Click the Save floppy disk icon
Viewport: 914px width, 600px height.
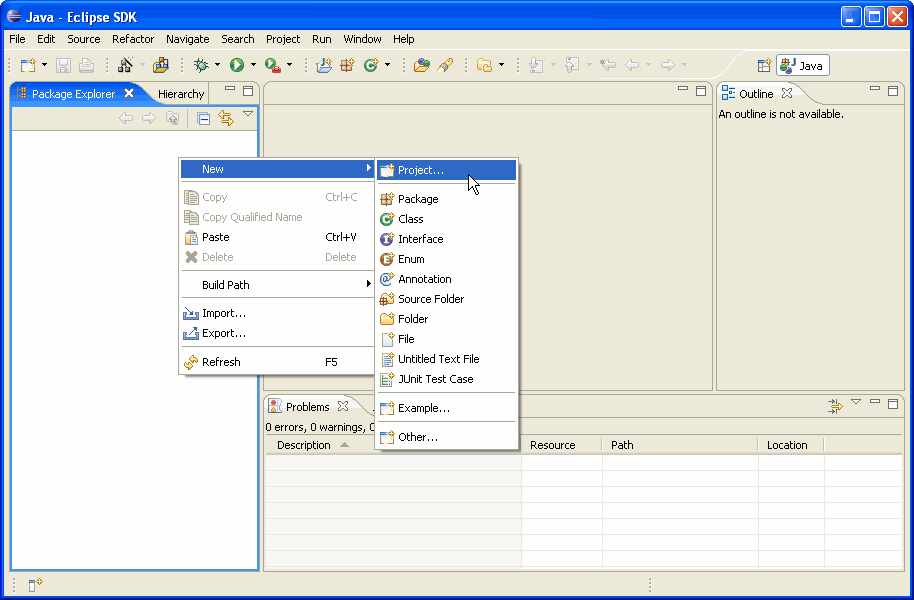[63, 65]
